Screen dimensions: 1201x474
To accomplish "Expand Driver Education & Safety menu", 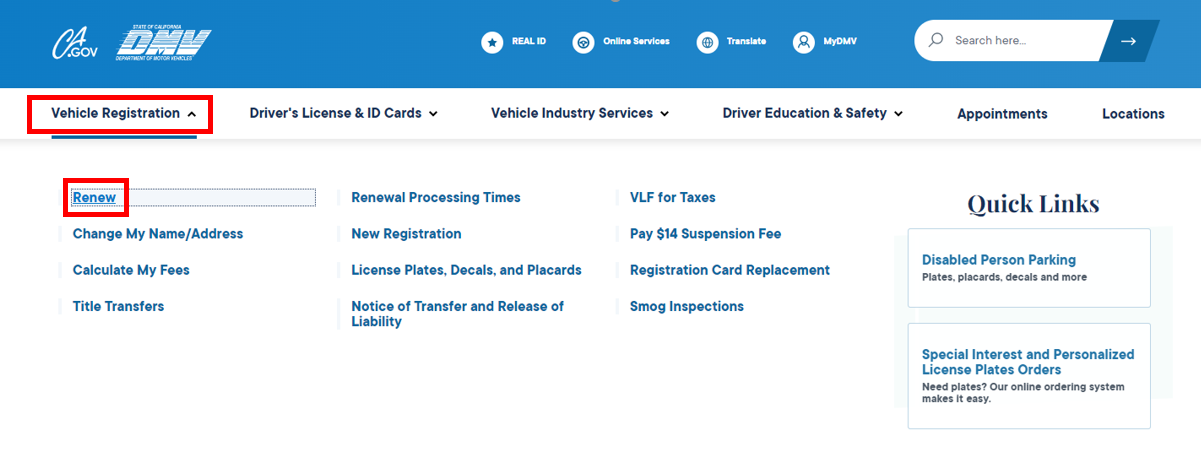I will [813, 114].
